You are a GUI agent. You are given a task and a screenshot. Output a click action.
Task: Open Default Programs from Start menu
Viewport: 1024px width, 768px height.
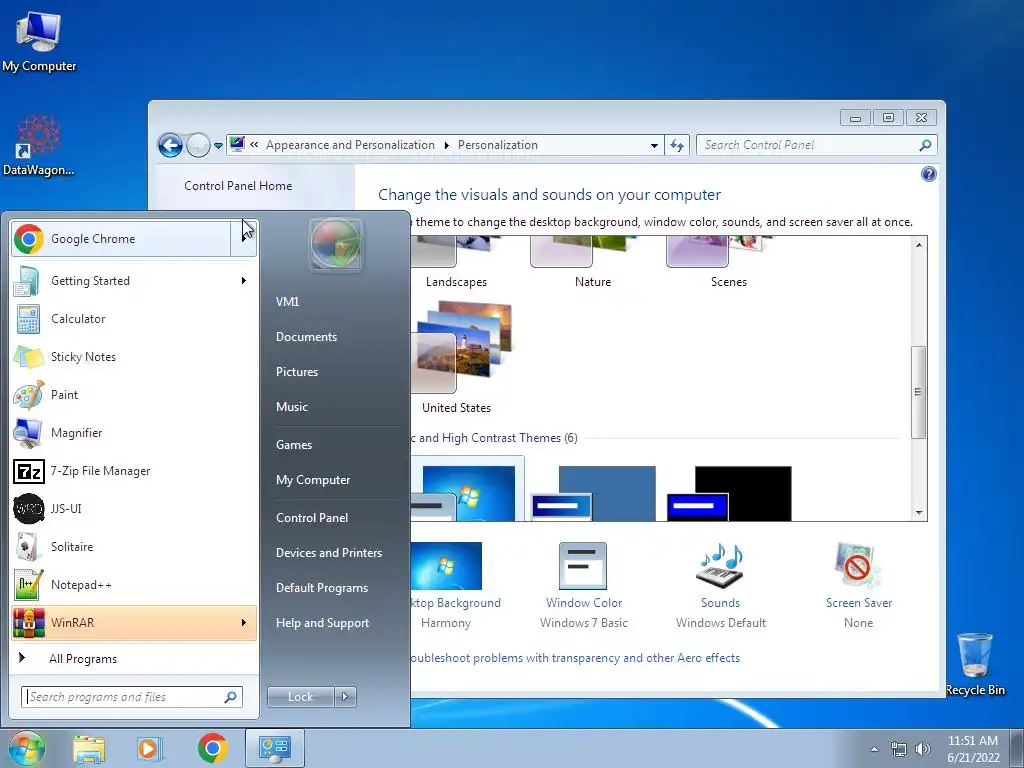[321, 588]
